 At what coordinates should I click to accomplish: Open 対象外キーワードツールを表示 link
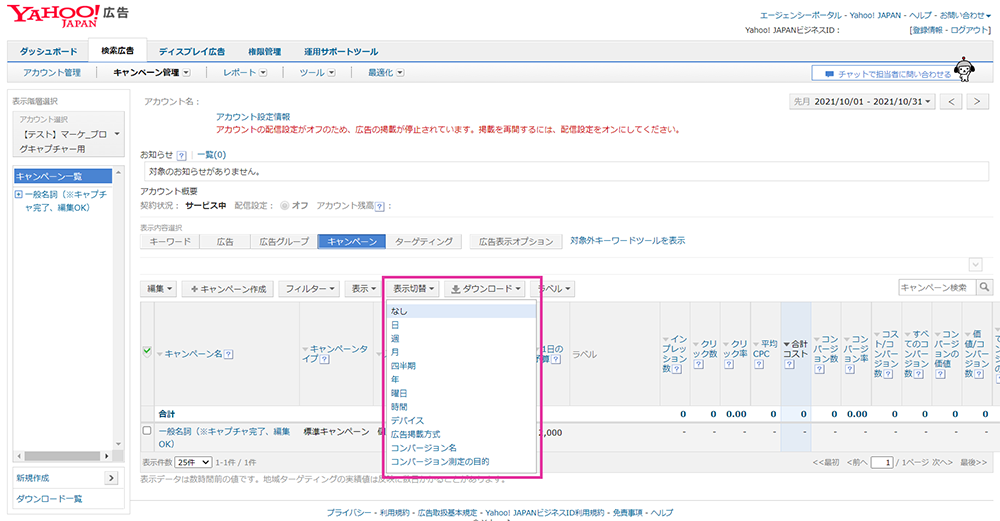(x=628, y=240)
